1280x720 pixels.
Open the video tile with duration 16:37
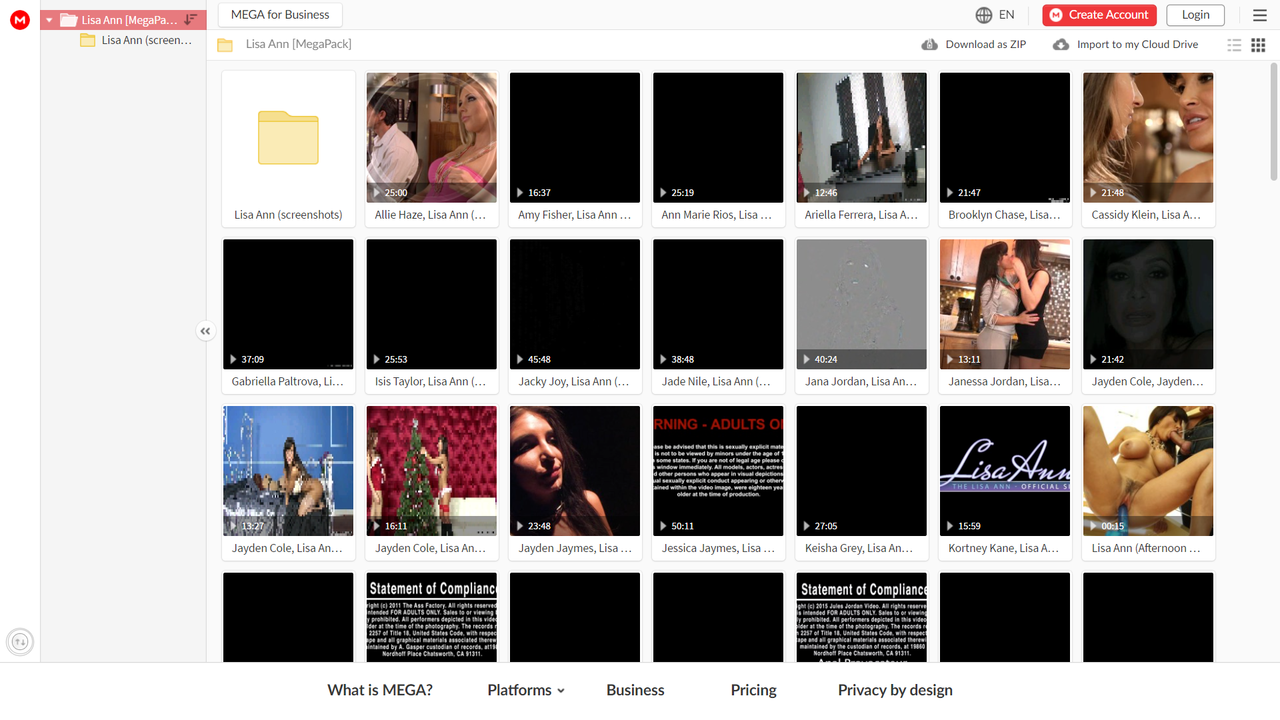pyautogui.click(x=575, y=149)
